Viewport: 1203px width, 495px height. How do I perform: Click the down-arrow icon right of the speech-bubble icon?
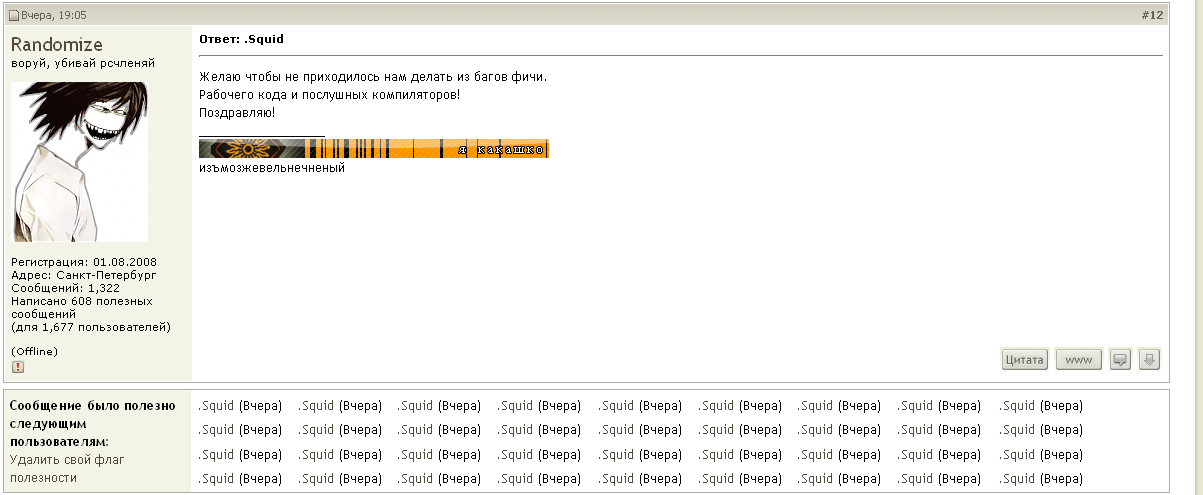pyautogui.click(x=1149, y=359)
